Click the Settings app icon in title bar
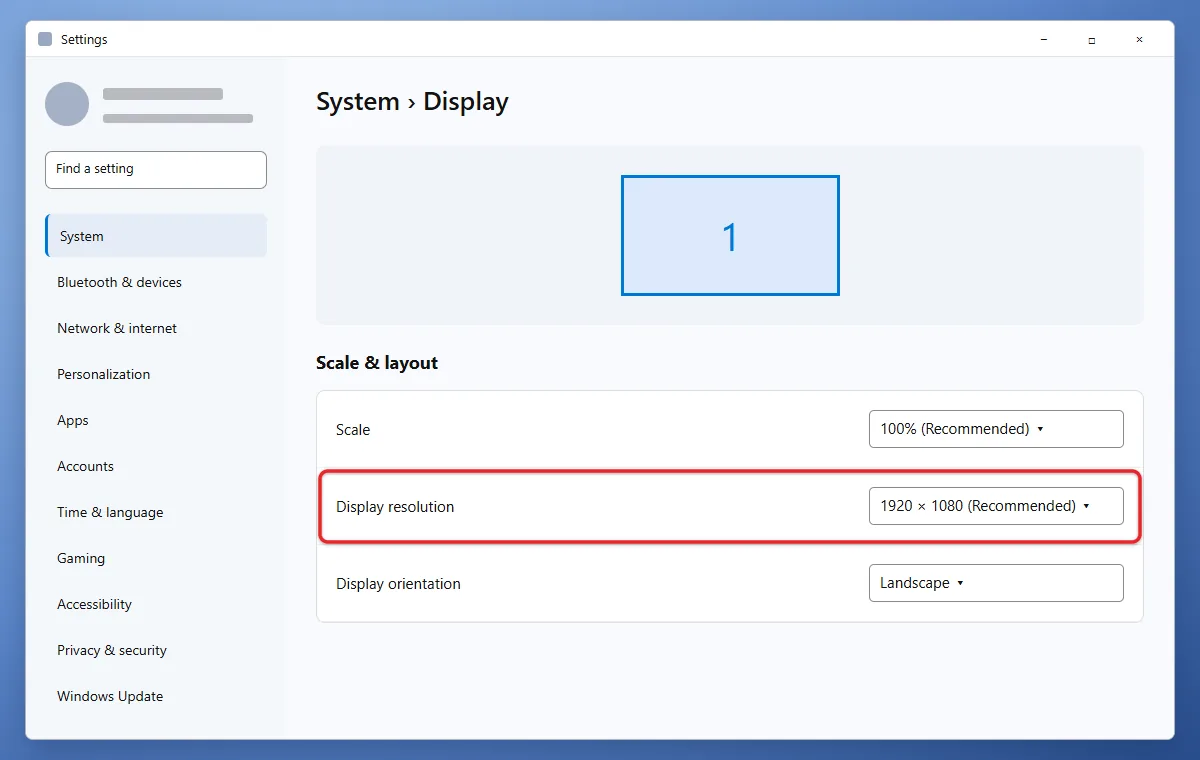1200x760 pixels. click(45, 39)
